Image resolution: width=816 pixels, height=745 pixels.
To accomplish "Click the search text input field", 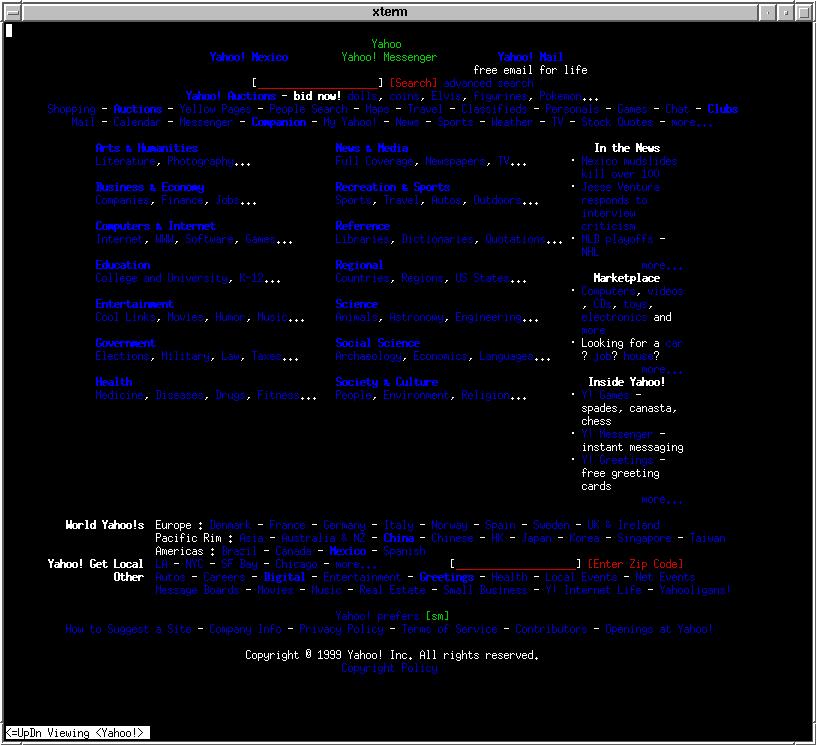I will 318,83.
